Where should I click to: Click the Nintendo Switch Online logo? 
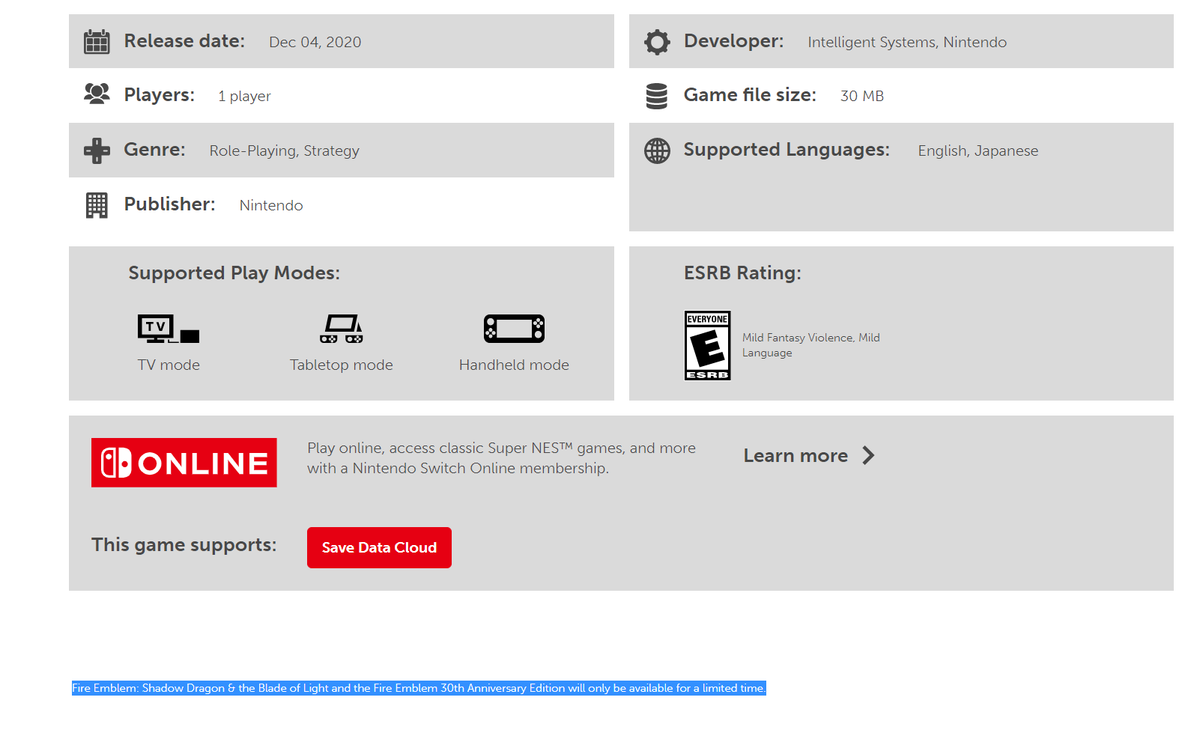[184, 462]
